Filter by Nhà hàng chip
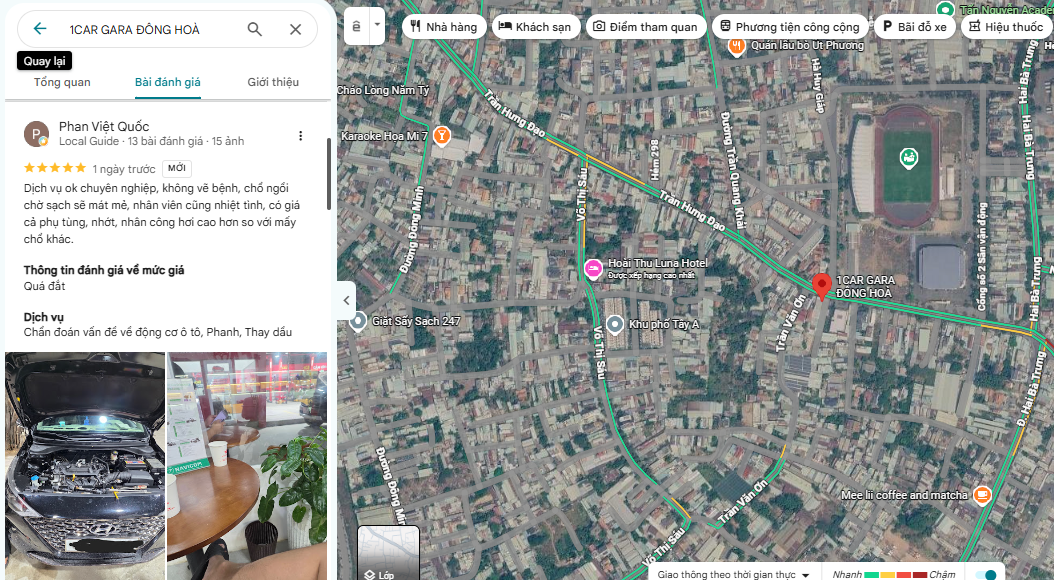This screenshot has width=1054, height=580. (444, 27)
